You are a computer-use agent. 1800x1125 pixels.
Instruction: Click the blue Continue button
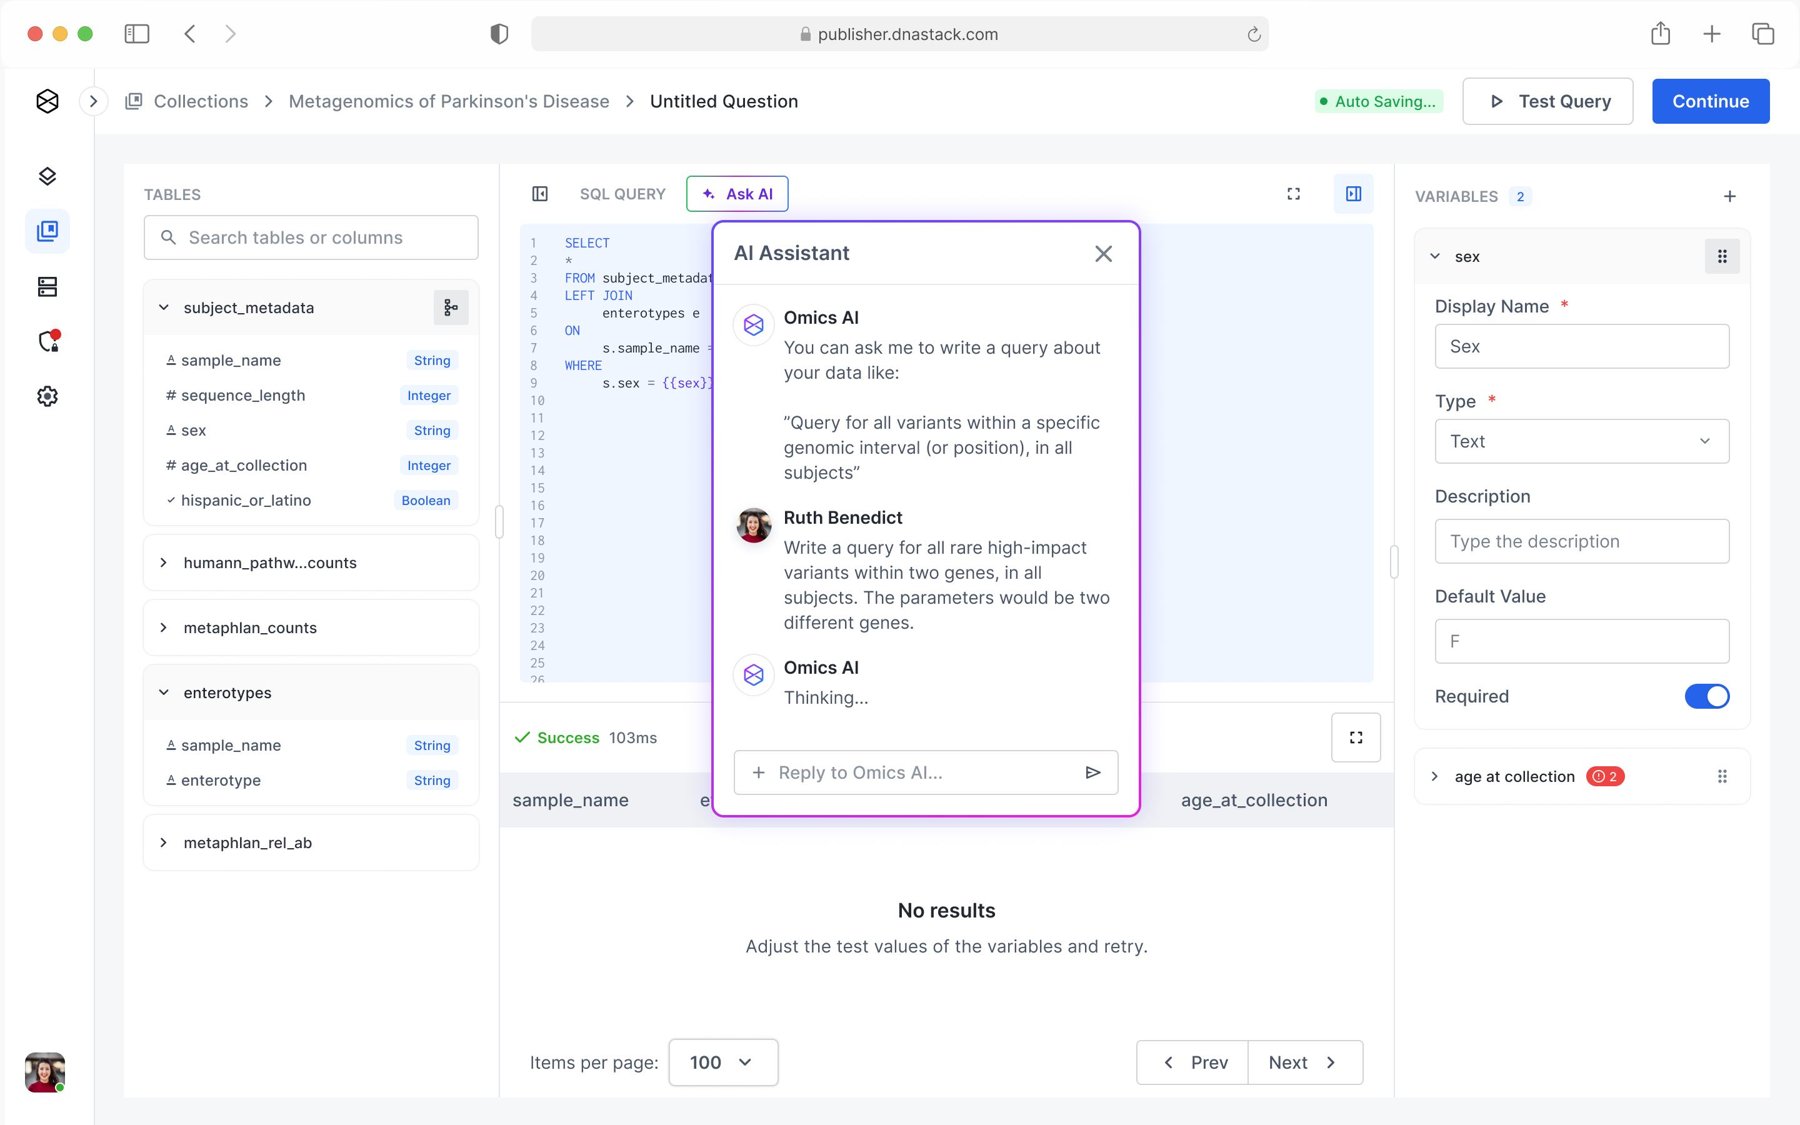pyautogui.click(x=1710, y=101)
